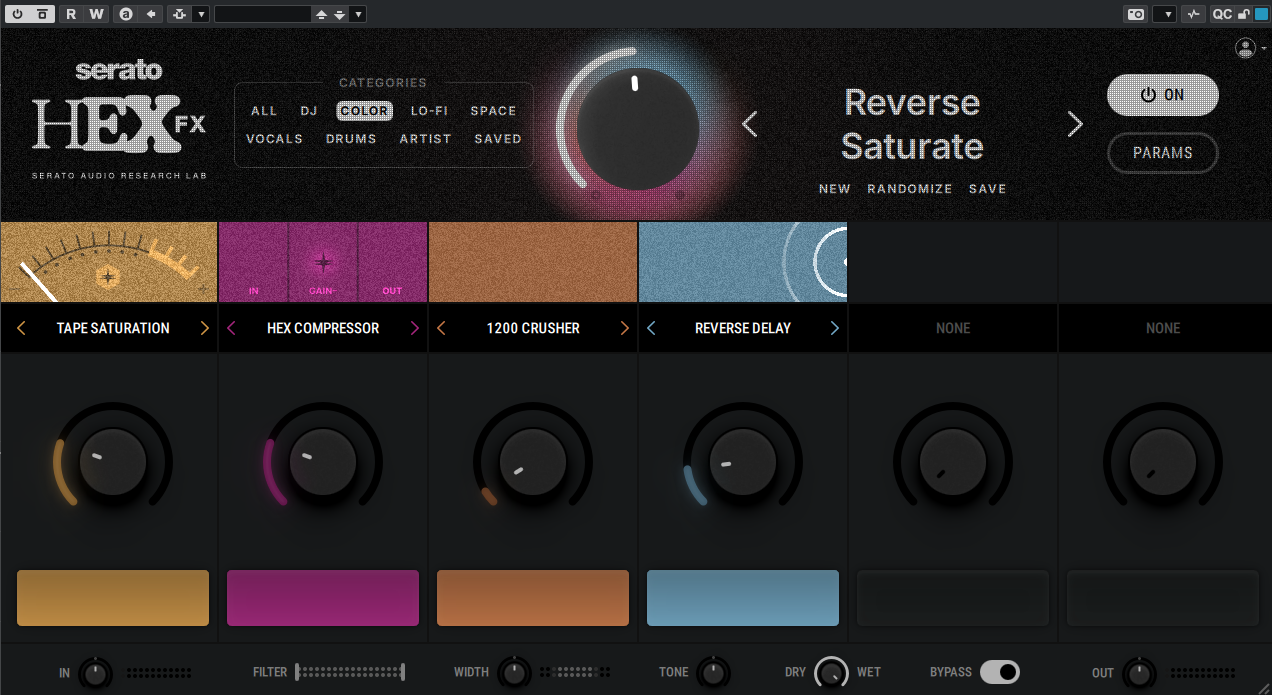
Task: Toggle Read automation R button
Action: [x=71, y=14]
